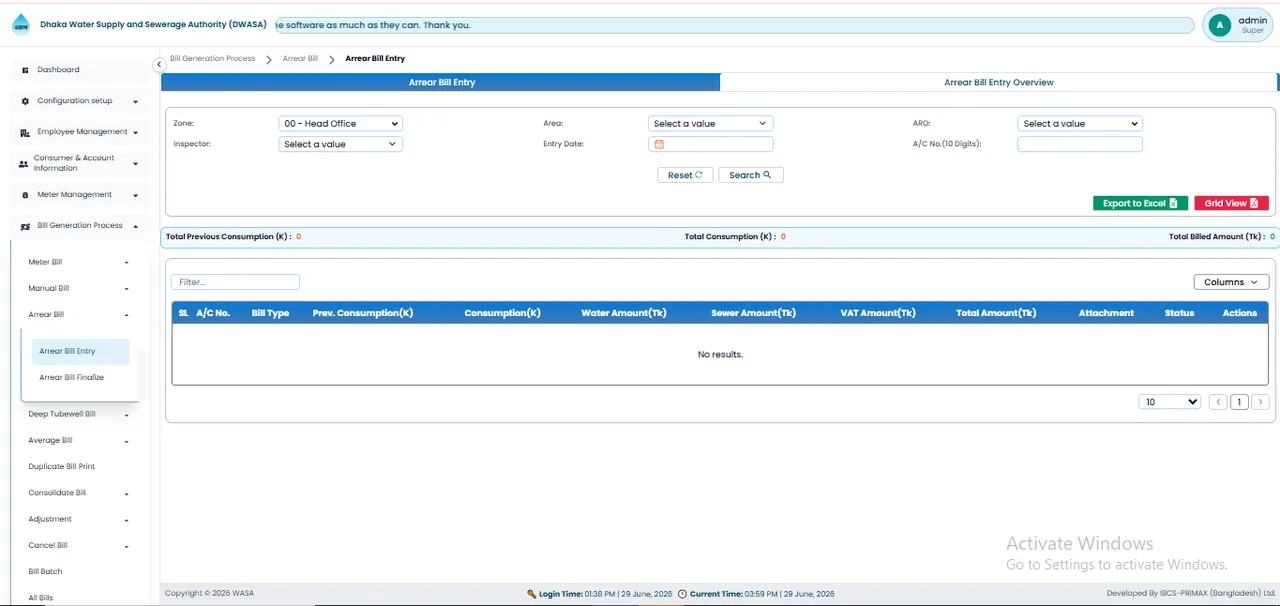Expand the Meter Bill submenu

126,263
